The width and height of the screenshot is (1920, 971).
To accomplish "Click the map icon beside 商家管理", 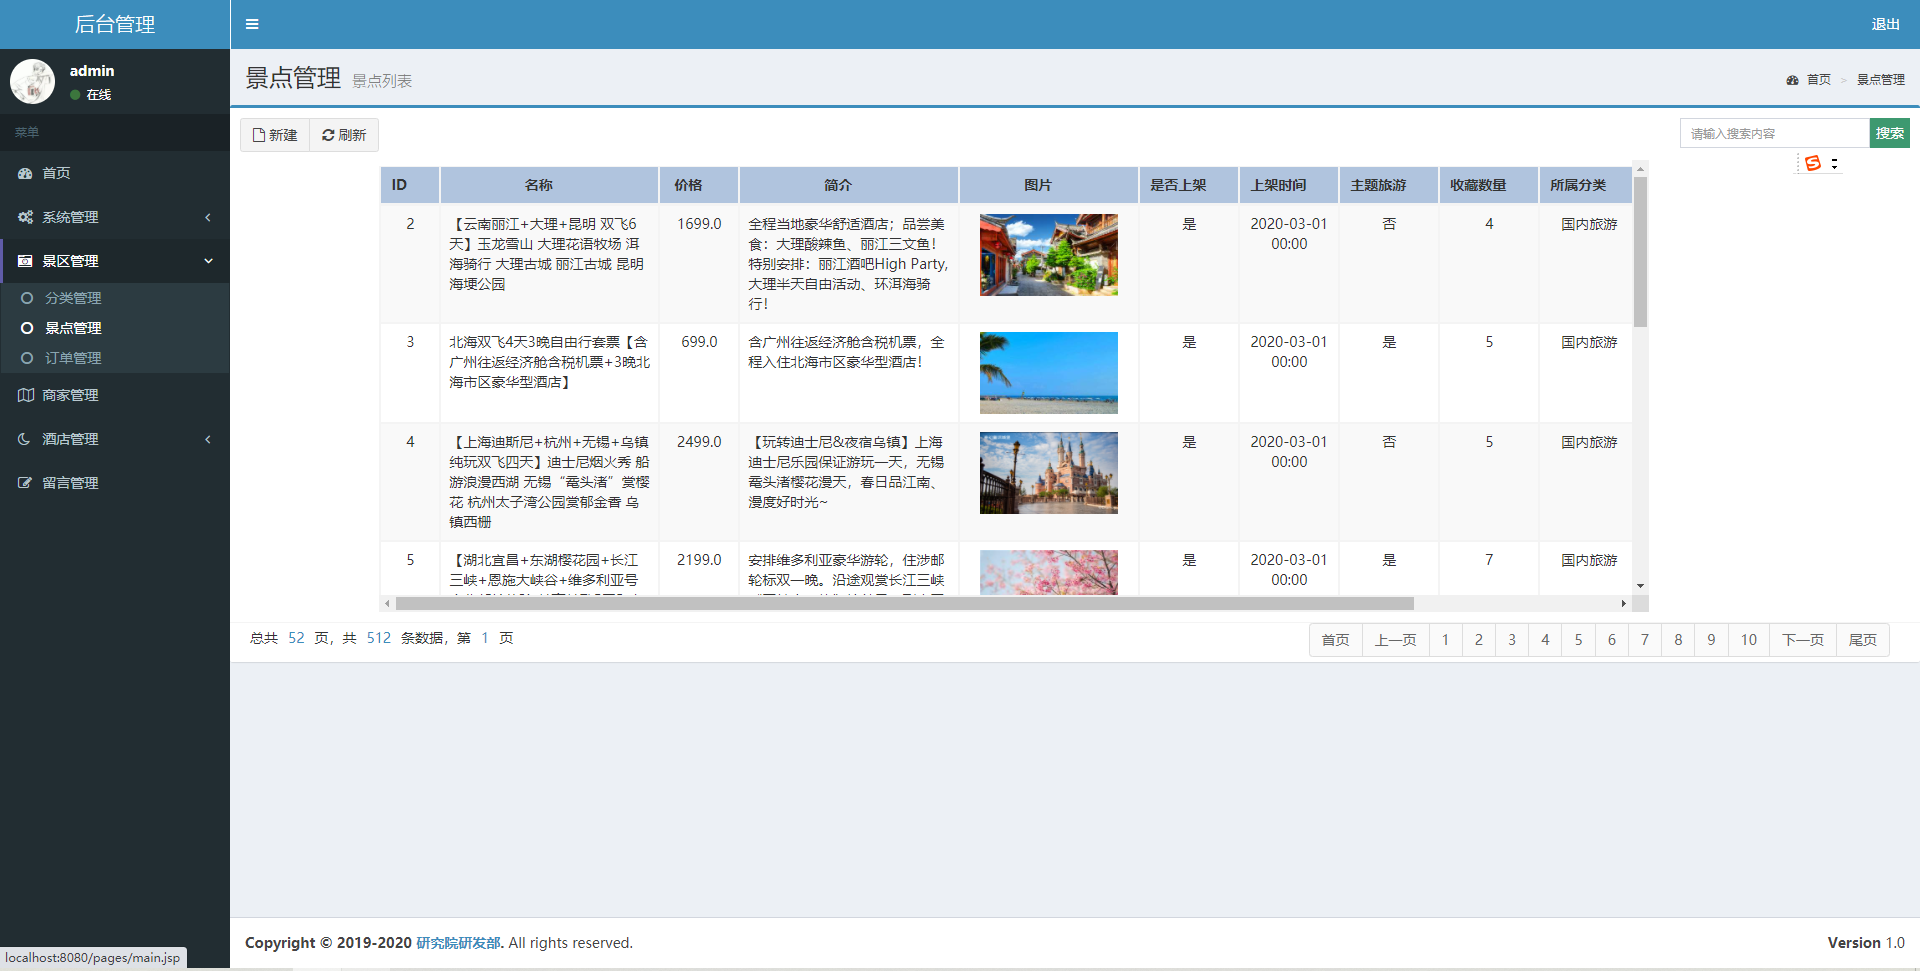I will coord(25,395).
